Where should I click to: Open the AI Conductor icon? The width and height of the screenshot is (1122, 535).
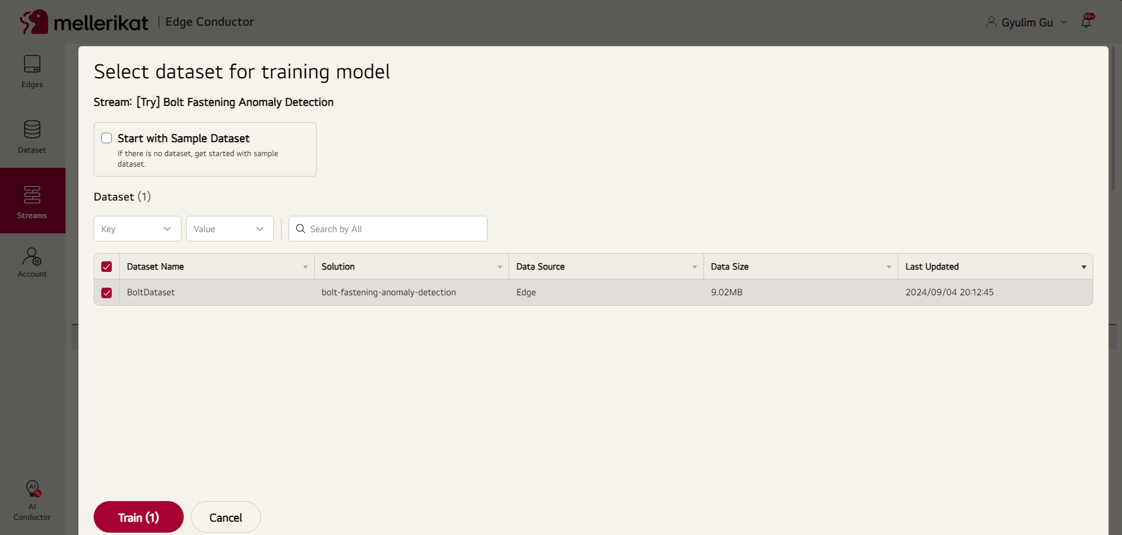[32, 501]
